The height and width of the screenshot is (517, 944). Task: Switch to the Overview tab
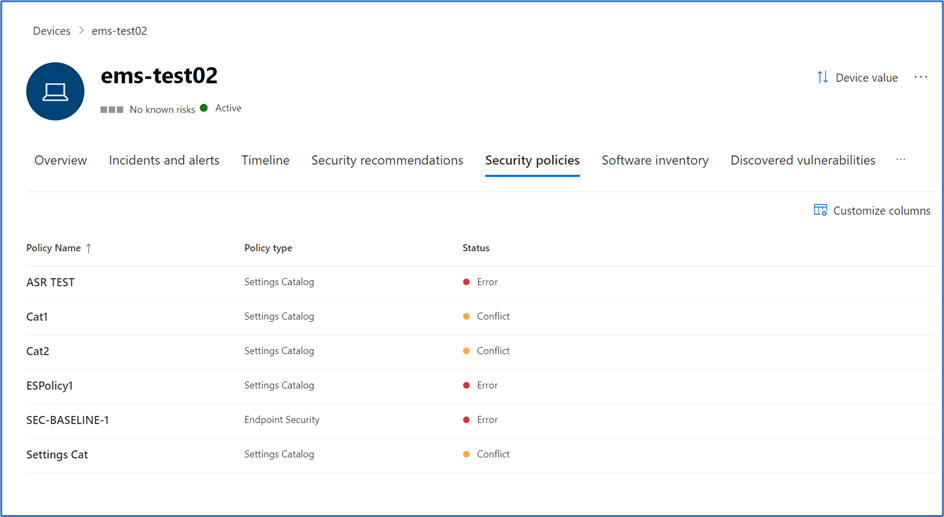60,160
